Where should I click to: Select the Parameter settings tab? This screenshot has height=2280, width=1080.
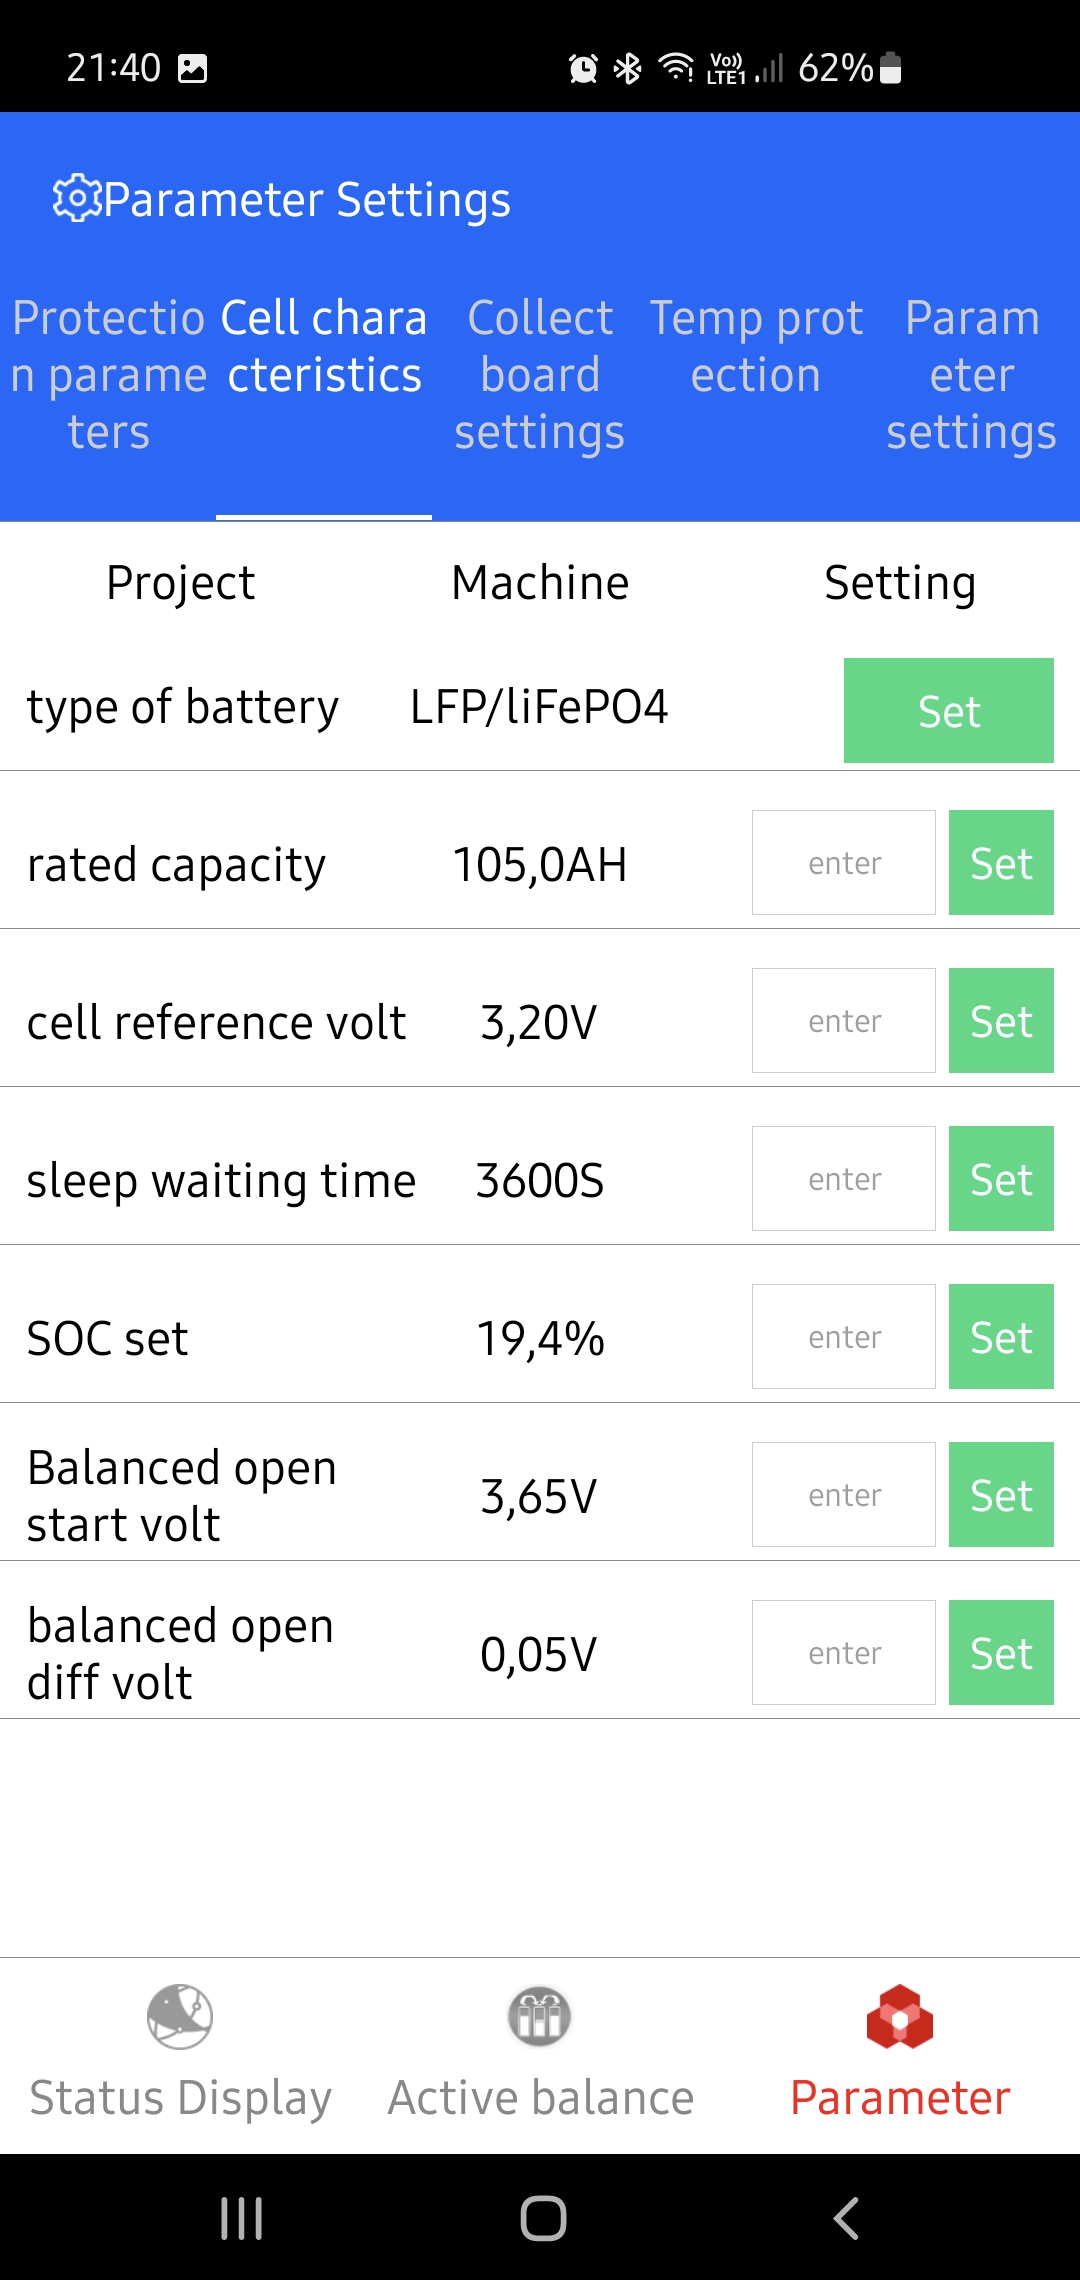tap(971, 375)
